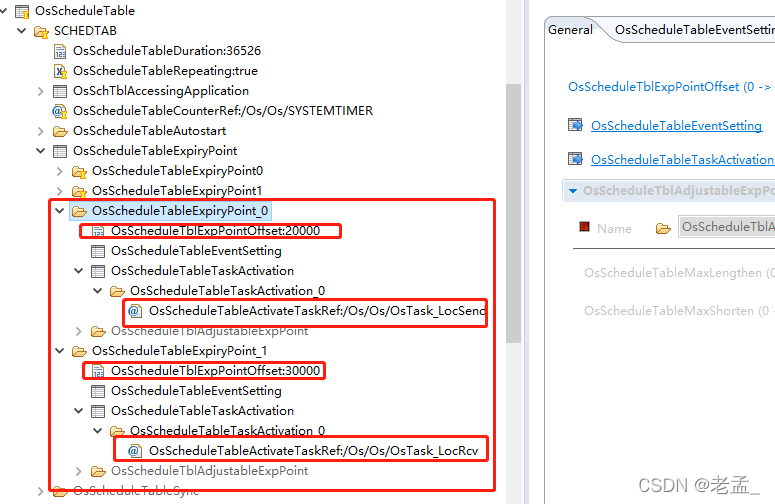Click the EventSetting table icon under ExpiryPoint_0

98,252
